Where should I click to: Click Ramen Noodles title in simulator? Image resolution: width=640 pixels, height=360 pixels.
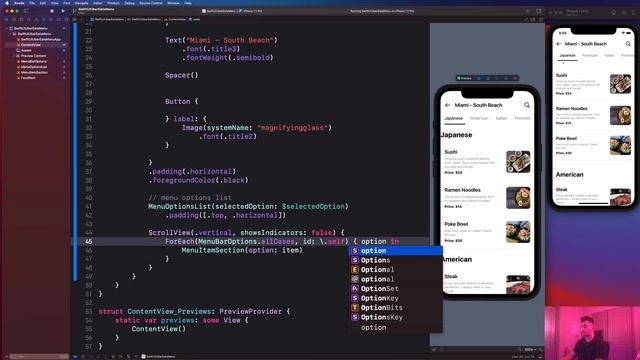tap(571, 109)
